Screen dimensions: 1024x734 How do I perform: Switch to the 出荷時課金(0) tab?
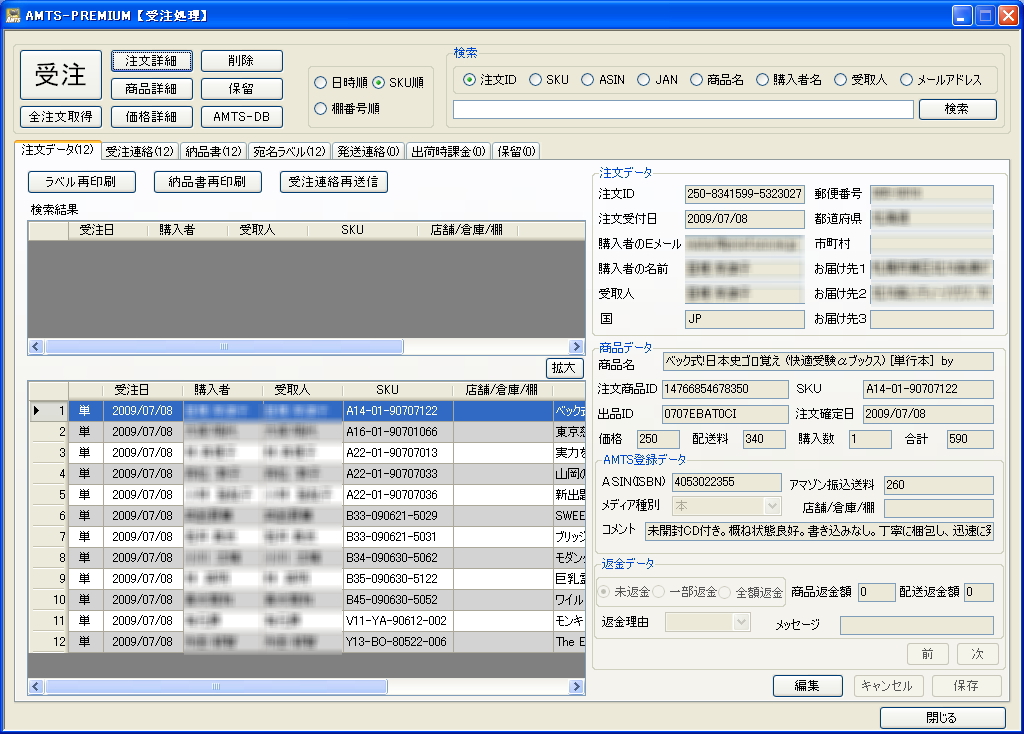(448, 152)
